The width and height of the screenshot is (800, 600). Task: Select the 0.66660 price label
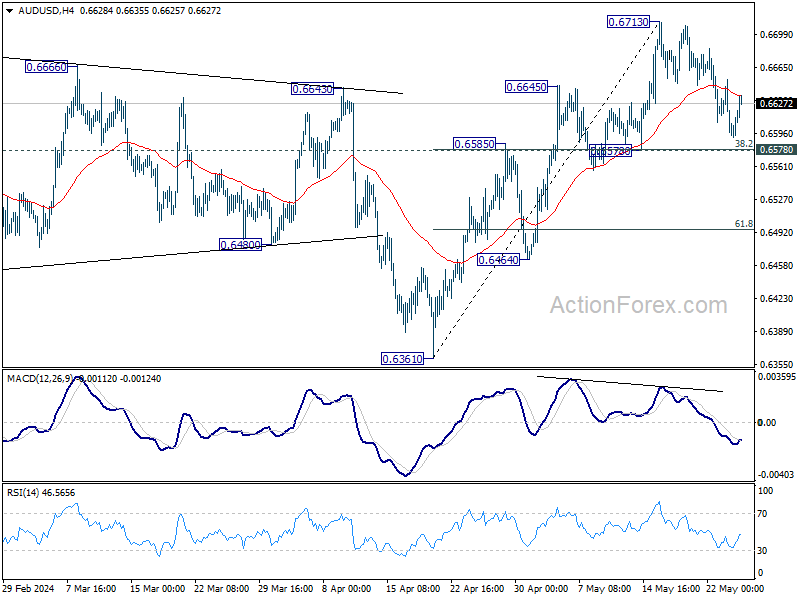46,67
